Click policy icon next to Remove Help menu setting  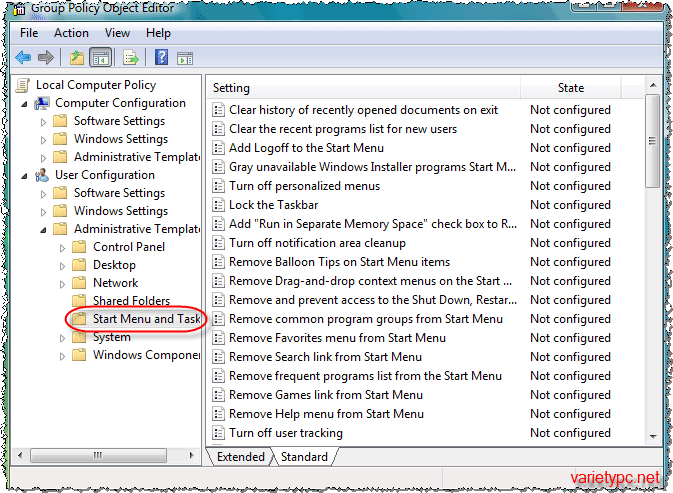tap(218, 414)
